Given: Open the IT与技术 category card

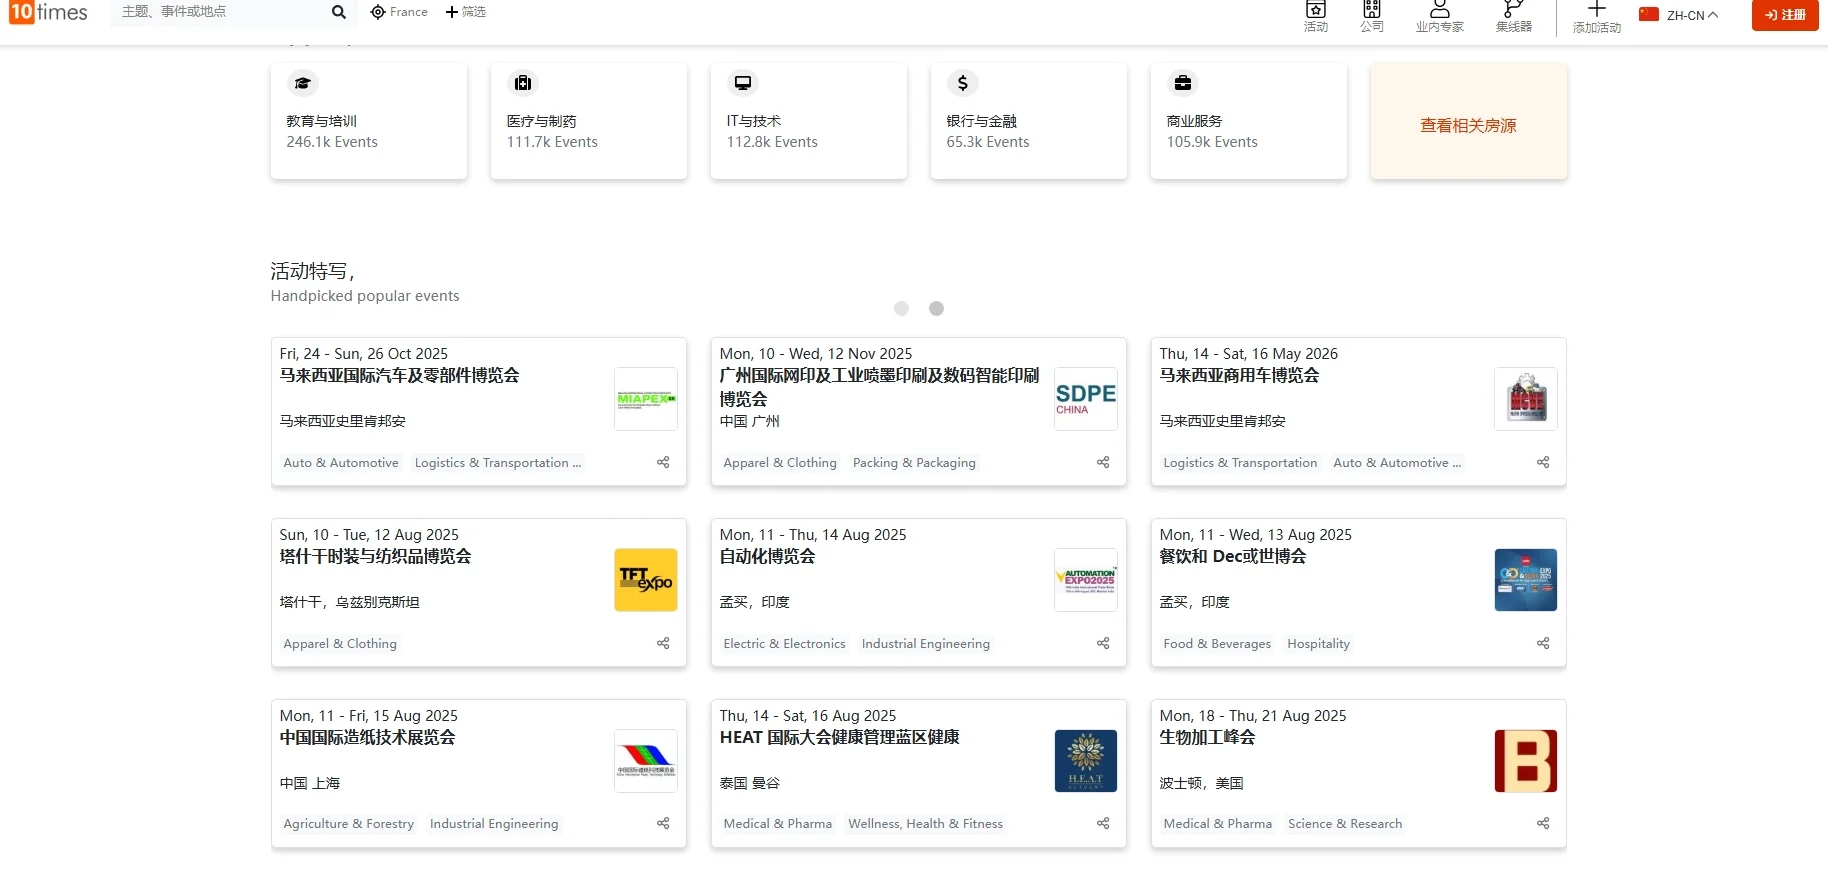Looking at the screenshot, I should (x=809, y=121).
